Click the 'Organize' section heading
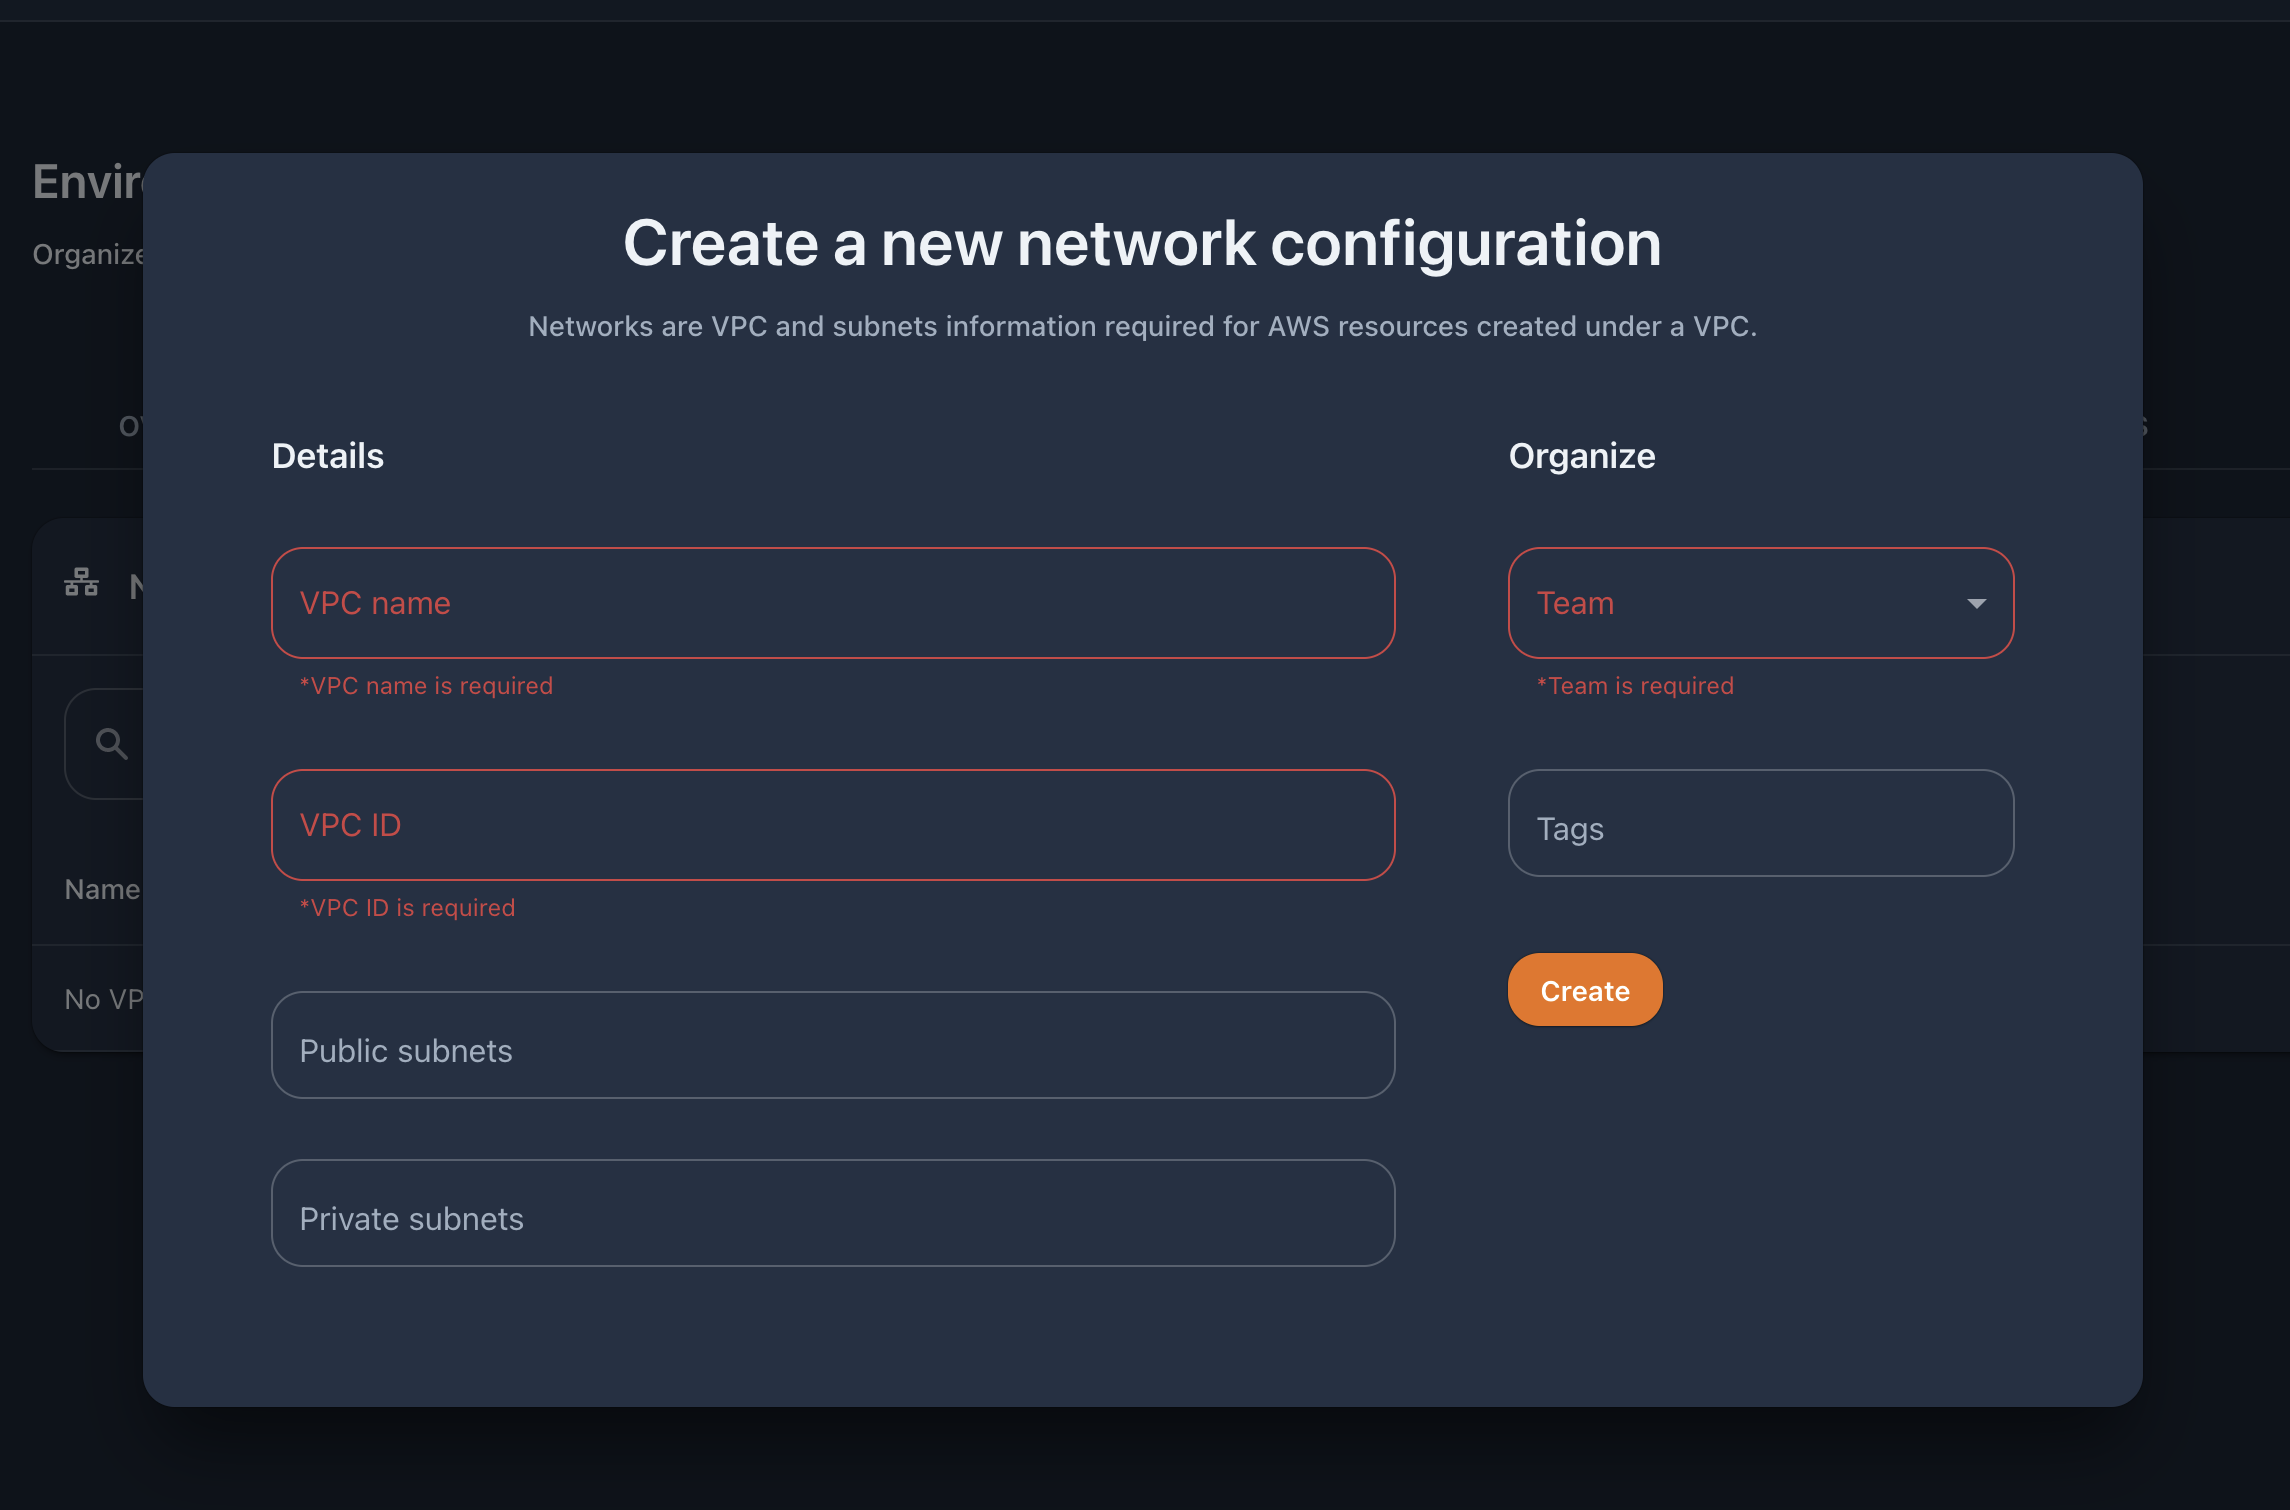 coord(1582,456)
